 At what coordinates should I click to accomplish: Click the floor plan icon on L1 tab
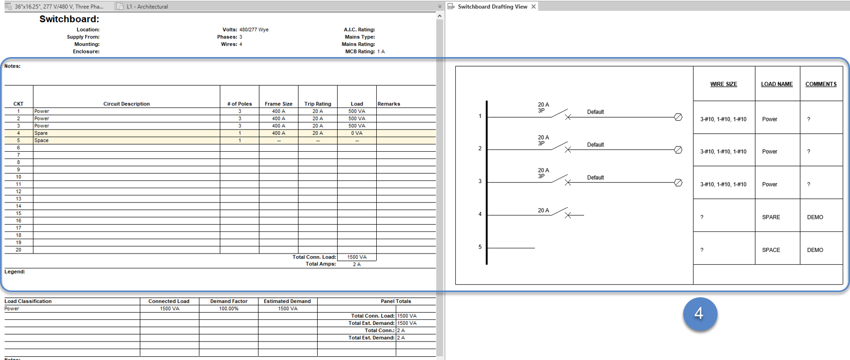(120, 7)
